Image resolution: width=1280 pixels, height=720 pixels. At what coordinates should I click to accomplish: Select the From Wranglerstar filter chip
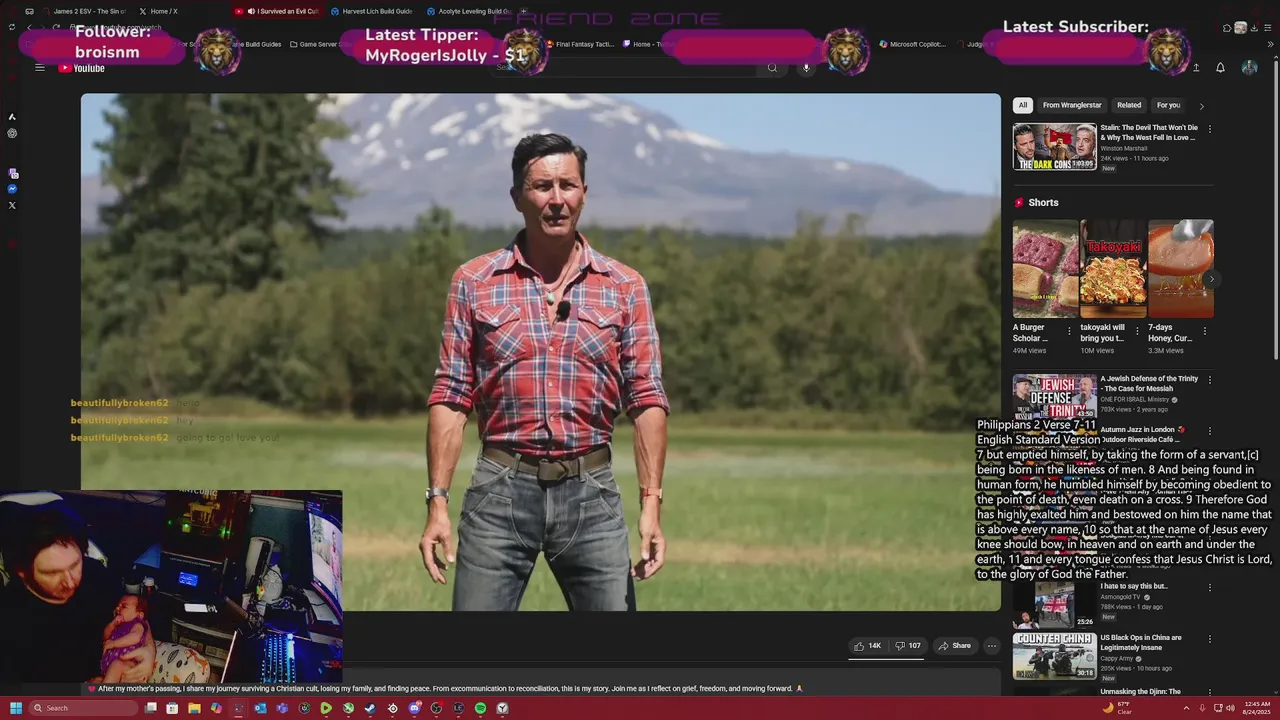(1072, 105)
